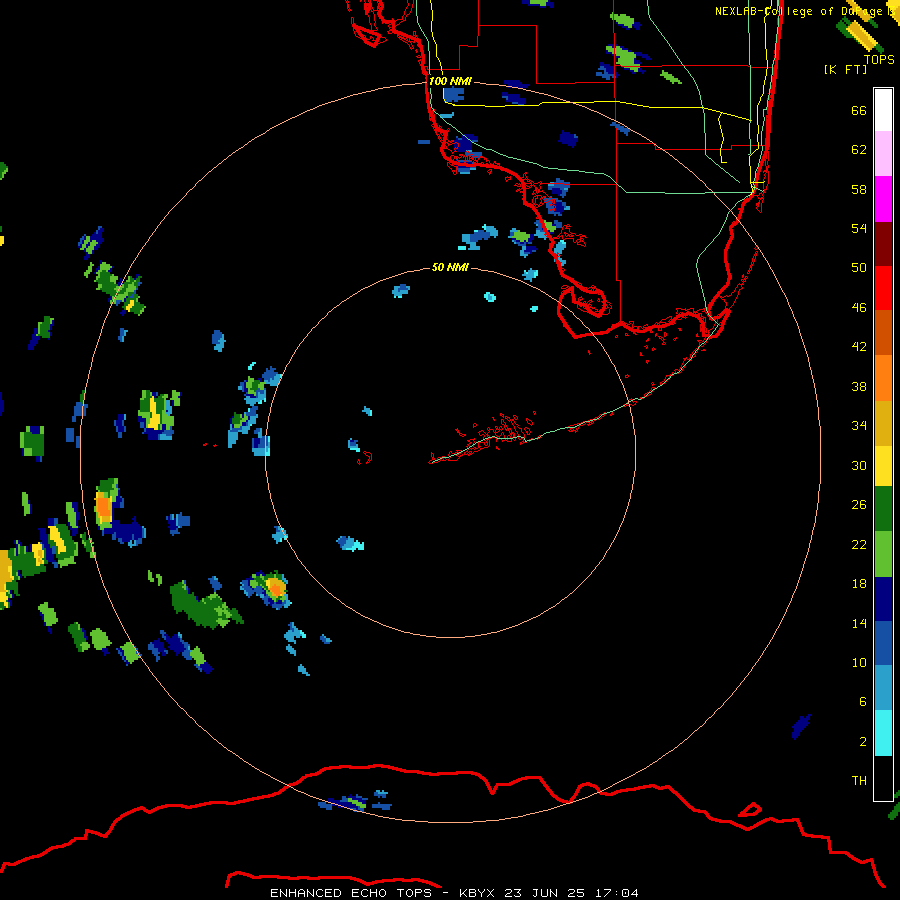Click the "23 JUN 25" date text
Screen dimensions: 900x900
[544, 893]
